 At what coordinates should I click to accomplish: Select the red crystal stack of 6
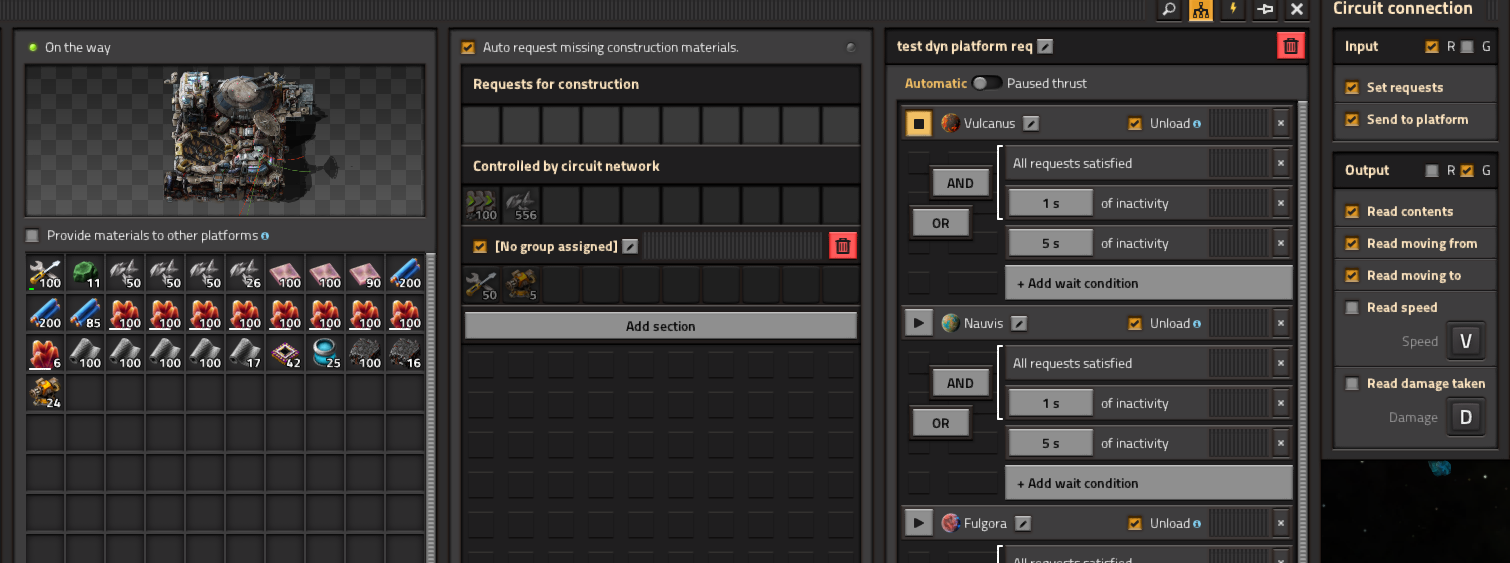[x=46, y=352]
